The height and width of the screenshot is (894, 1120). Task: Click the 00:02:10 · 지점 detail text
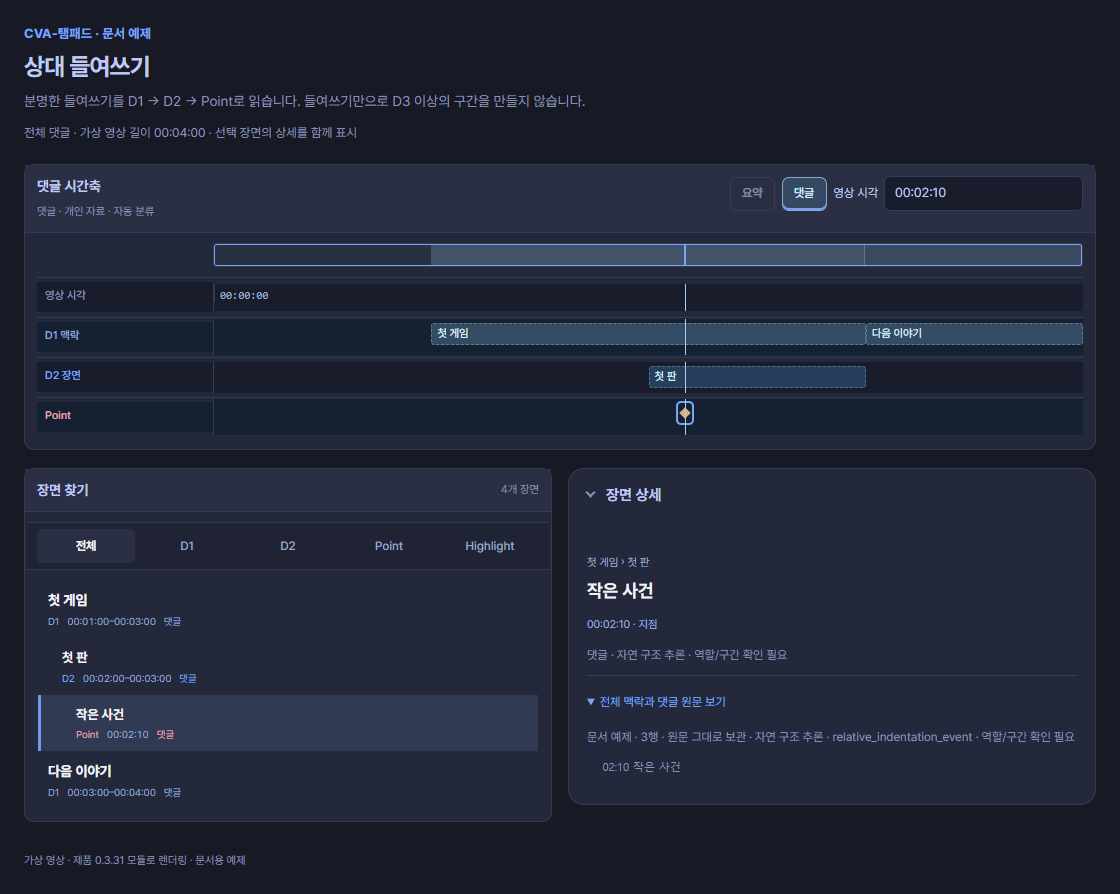[x=622, y=624]
